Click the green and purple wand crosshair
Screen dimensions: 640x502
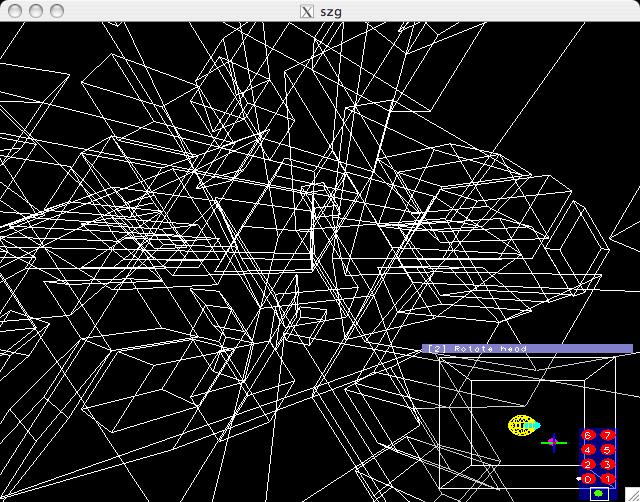[553, 441]
